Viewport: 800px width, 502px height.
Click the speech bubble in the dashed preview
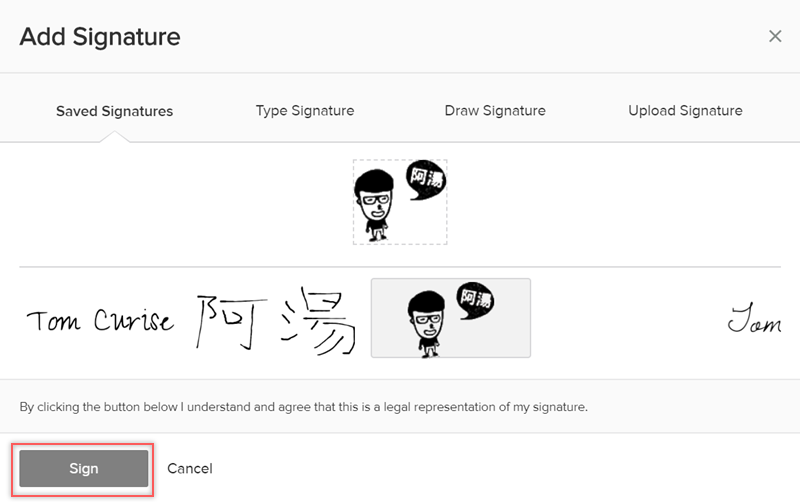[x=426, y=181]
